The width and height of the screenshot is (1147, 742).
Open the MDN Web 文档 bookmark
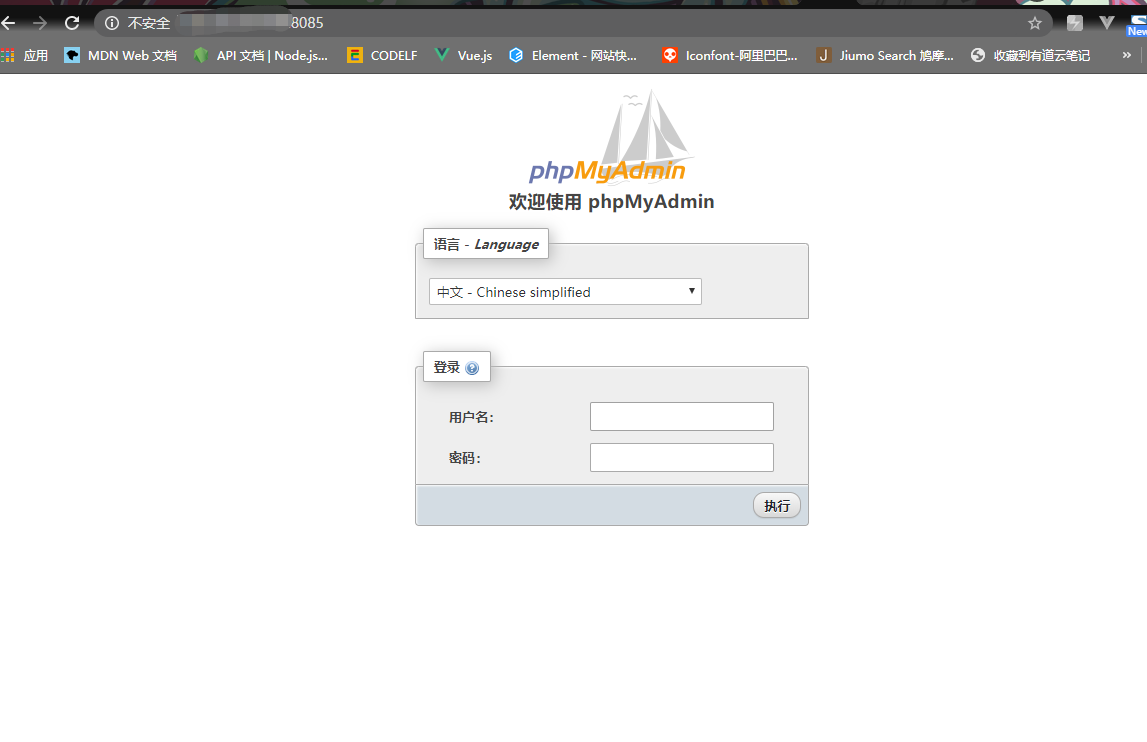click(119, 55)
